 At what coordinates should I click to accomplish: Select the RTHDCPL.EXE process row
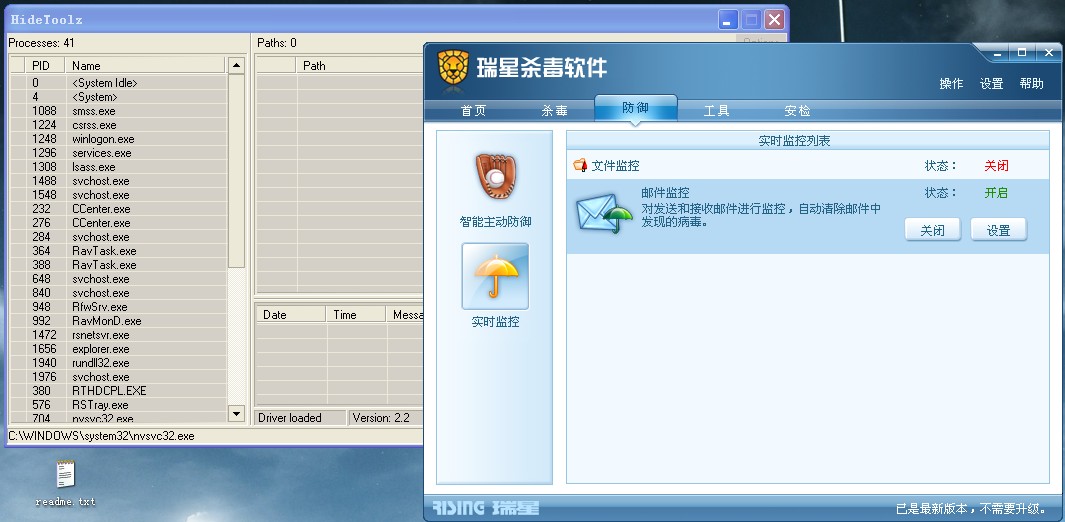[118, 390]
